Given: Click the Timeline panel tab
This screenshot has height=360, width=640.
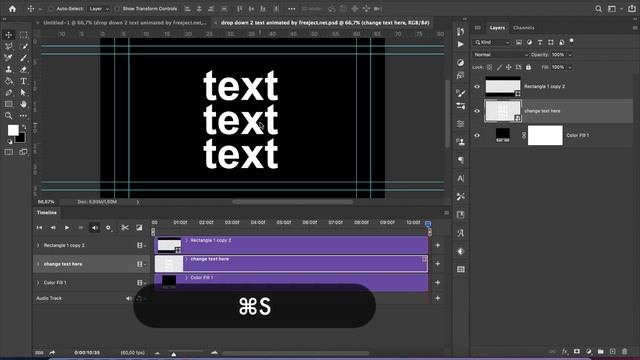Looking at the screenshot, I should [47, 213].
